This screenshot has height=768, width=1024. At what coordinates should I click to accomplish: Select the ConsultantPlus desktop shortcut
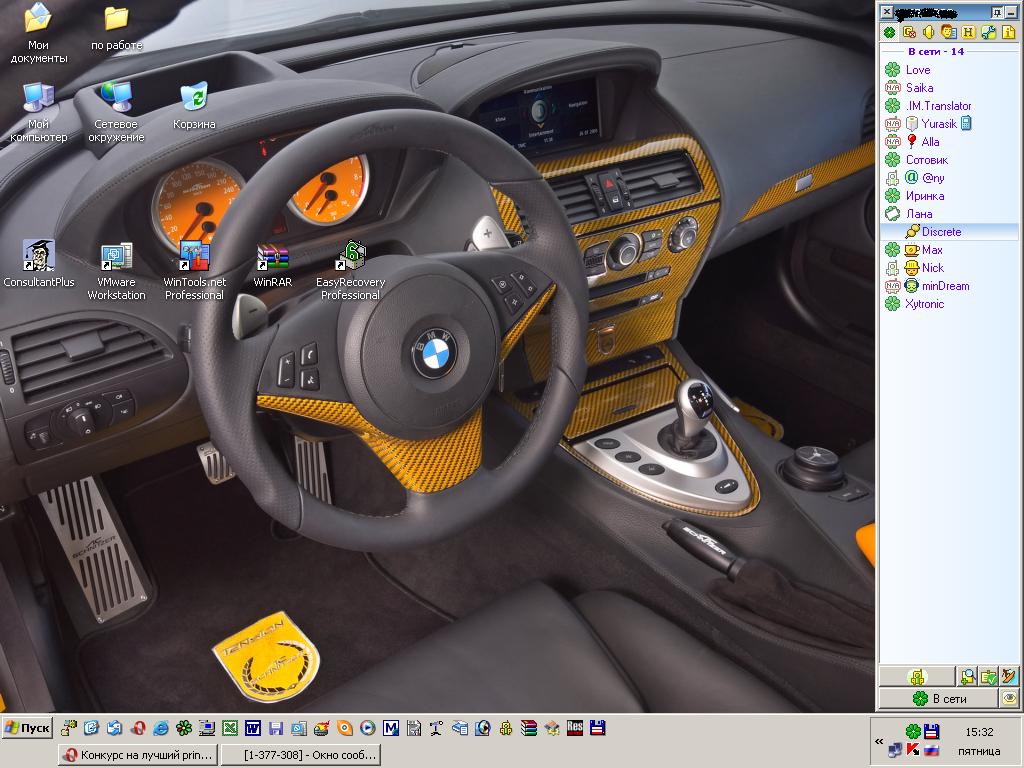[39, 264]
